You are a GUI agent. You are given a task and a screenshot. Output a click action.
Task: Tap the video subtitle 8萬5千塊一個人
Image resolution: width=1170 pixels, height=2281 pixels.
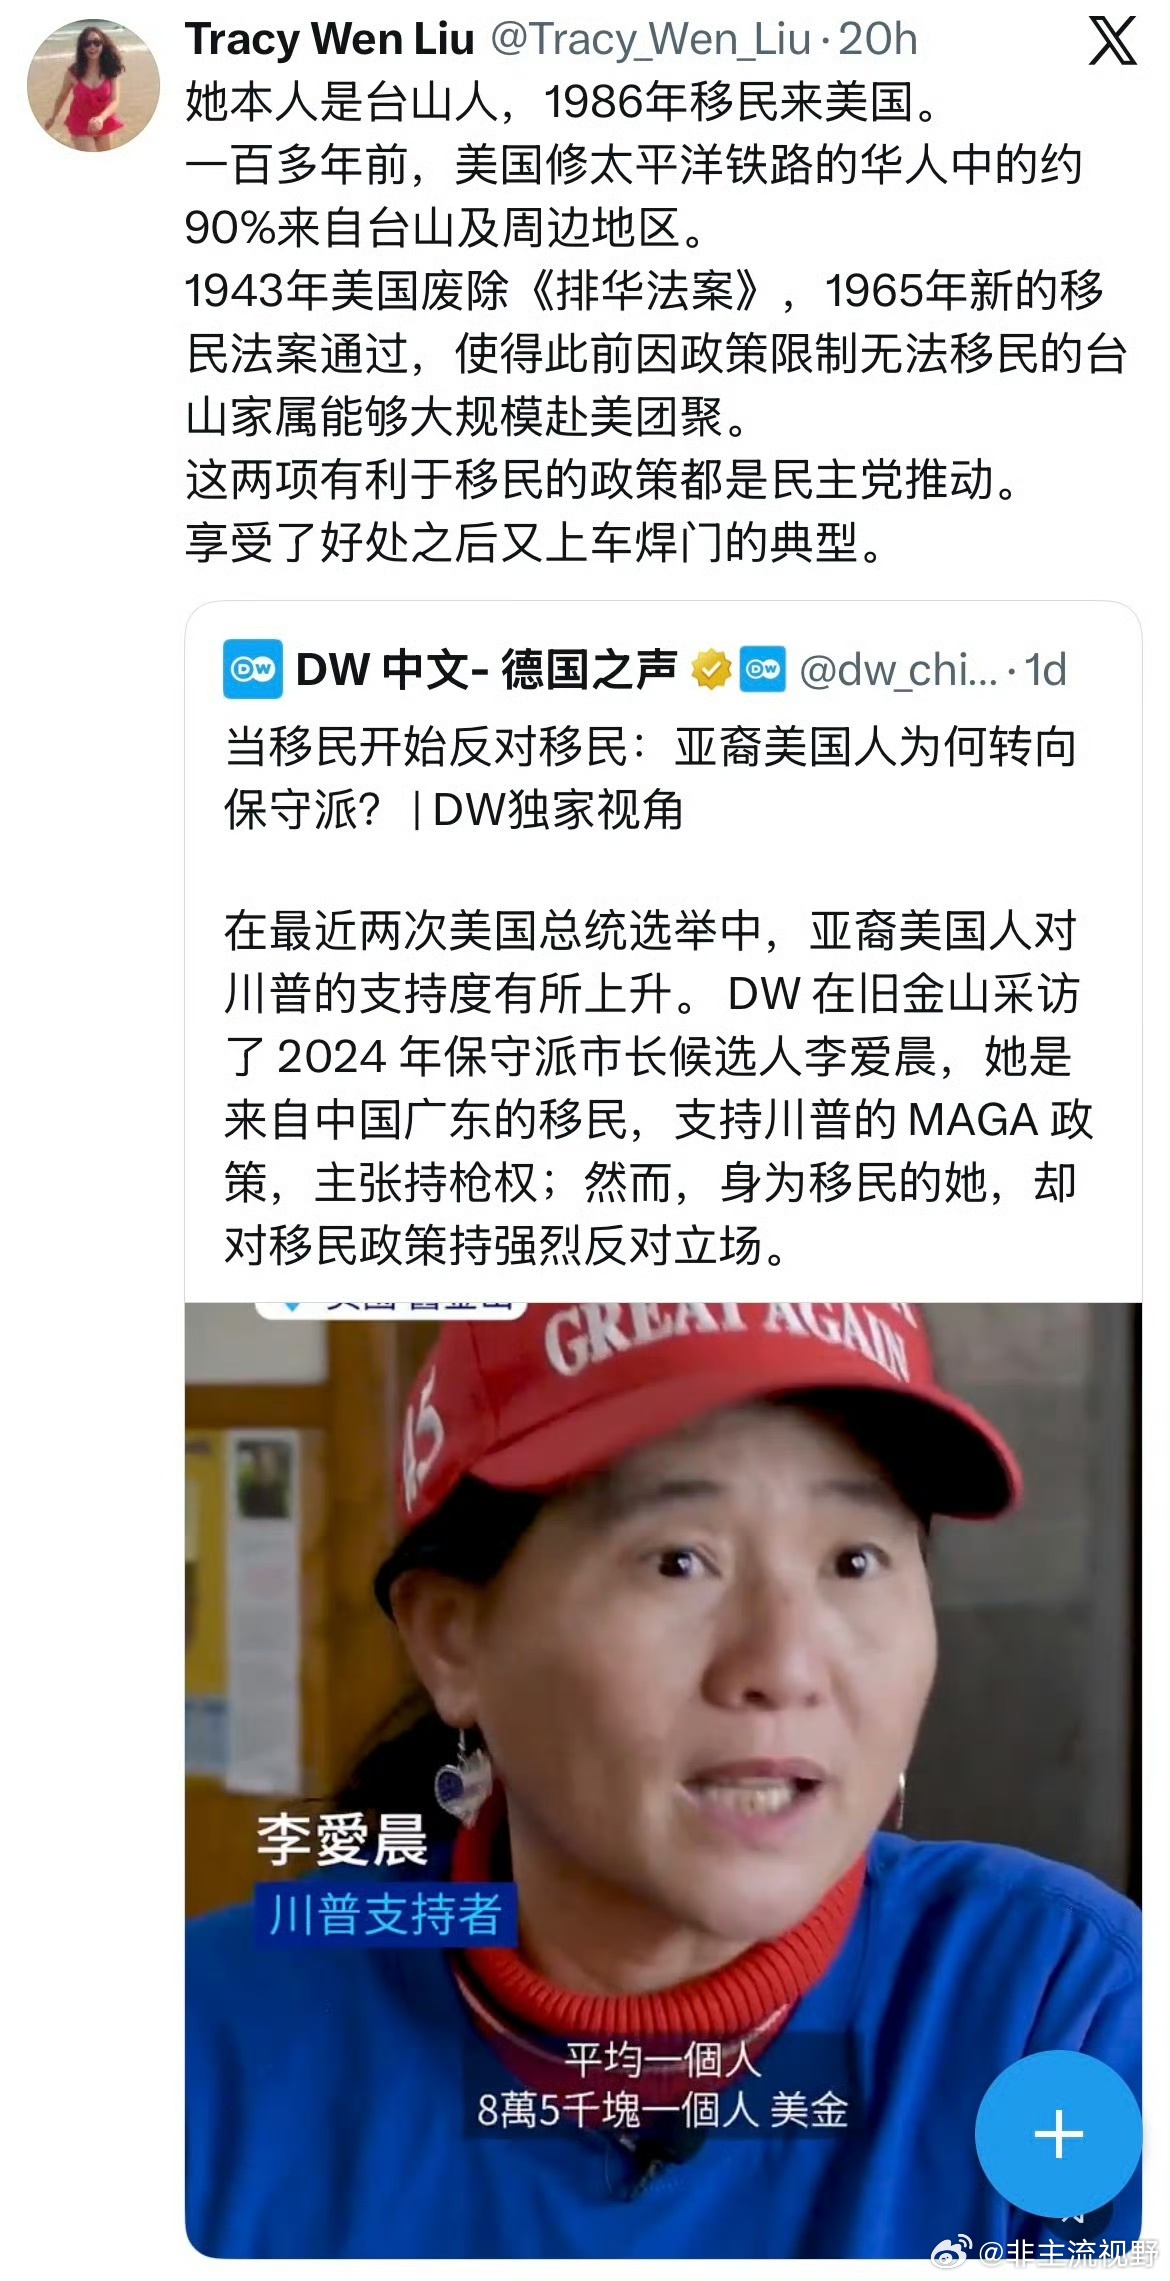(x=662, y=2110)
